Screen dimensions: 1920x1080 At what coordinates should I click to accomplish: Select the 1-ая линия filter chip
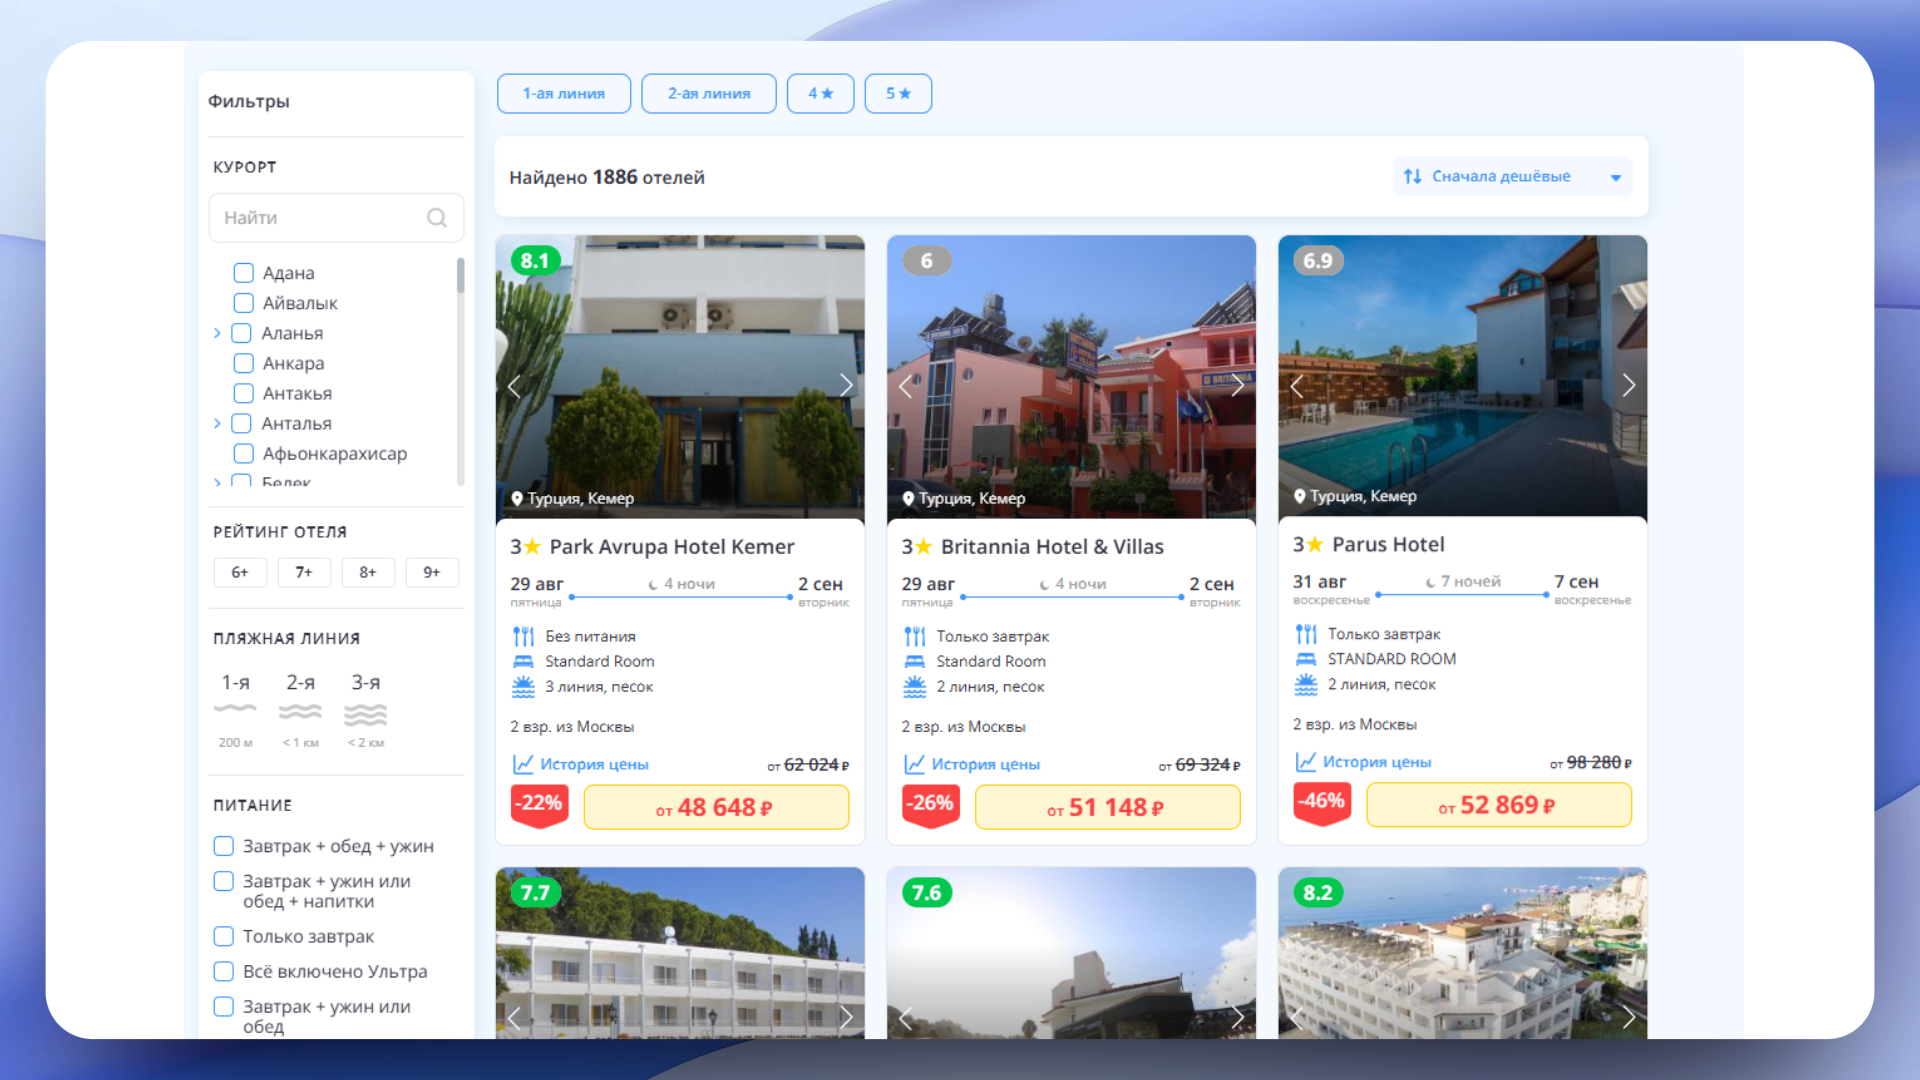click(x=564, y=94)
